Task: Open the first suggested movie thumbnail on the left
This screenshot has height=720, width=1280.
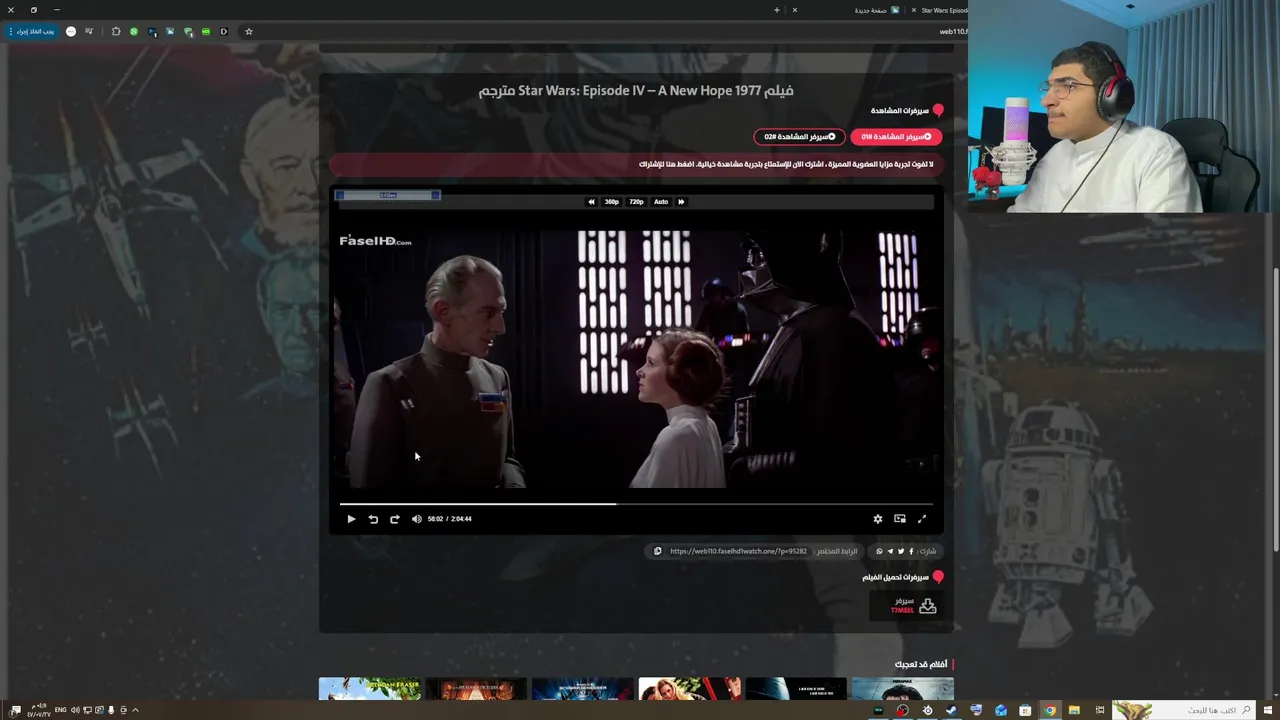Action: (370, 689)
